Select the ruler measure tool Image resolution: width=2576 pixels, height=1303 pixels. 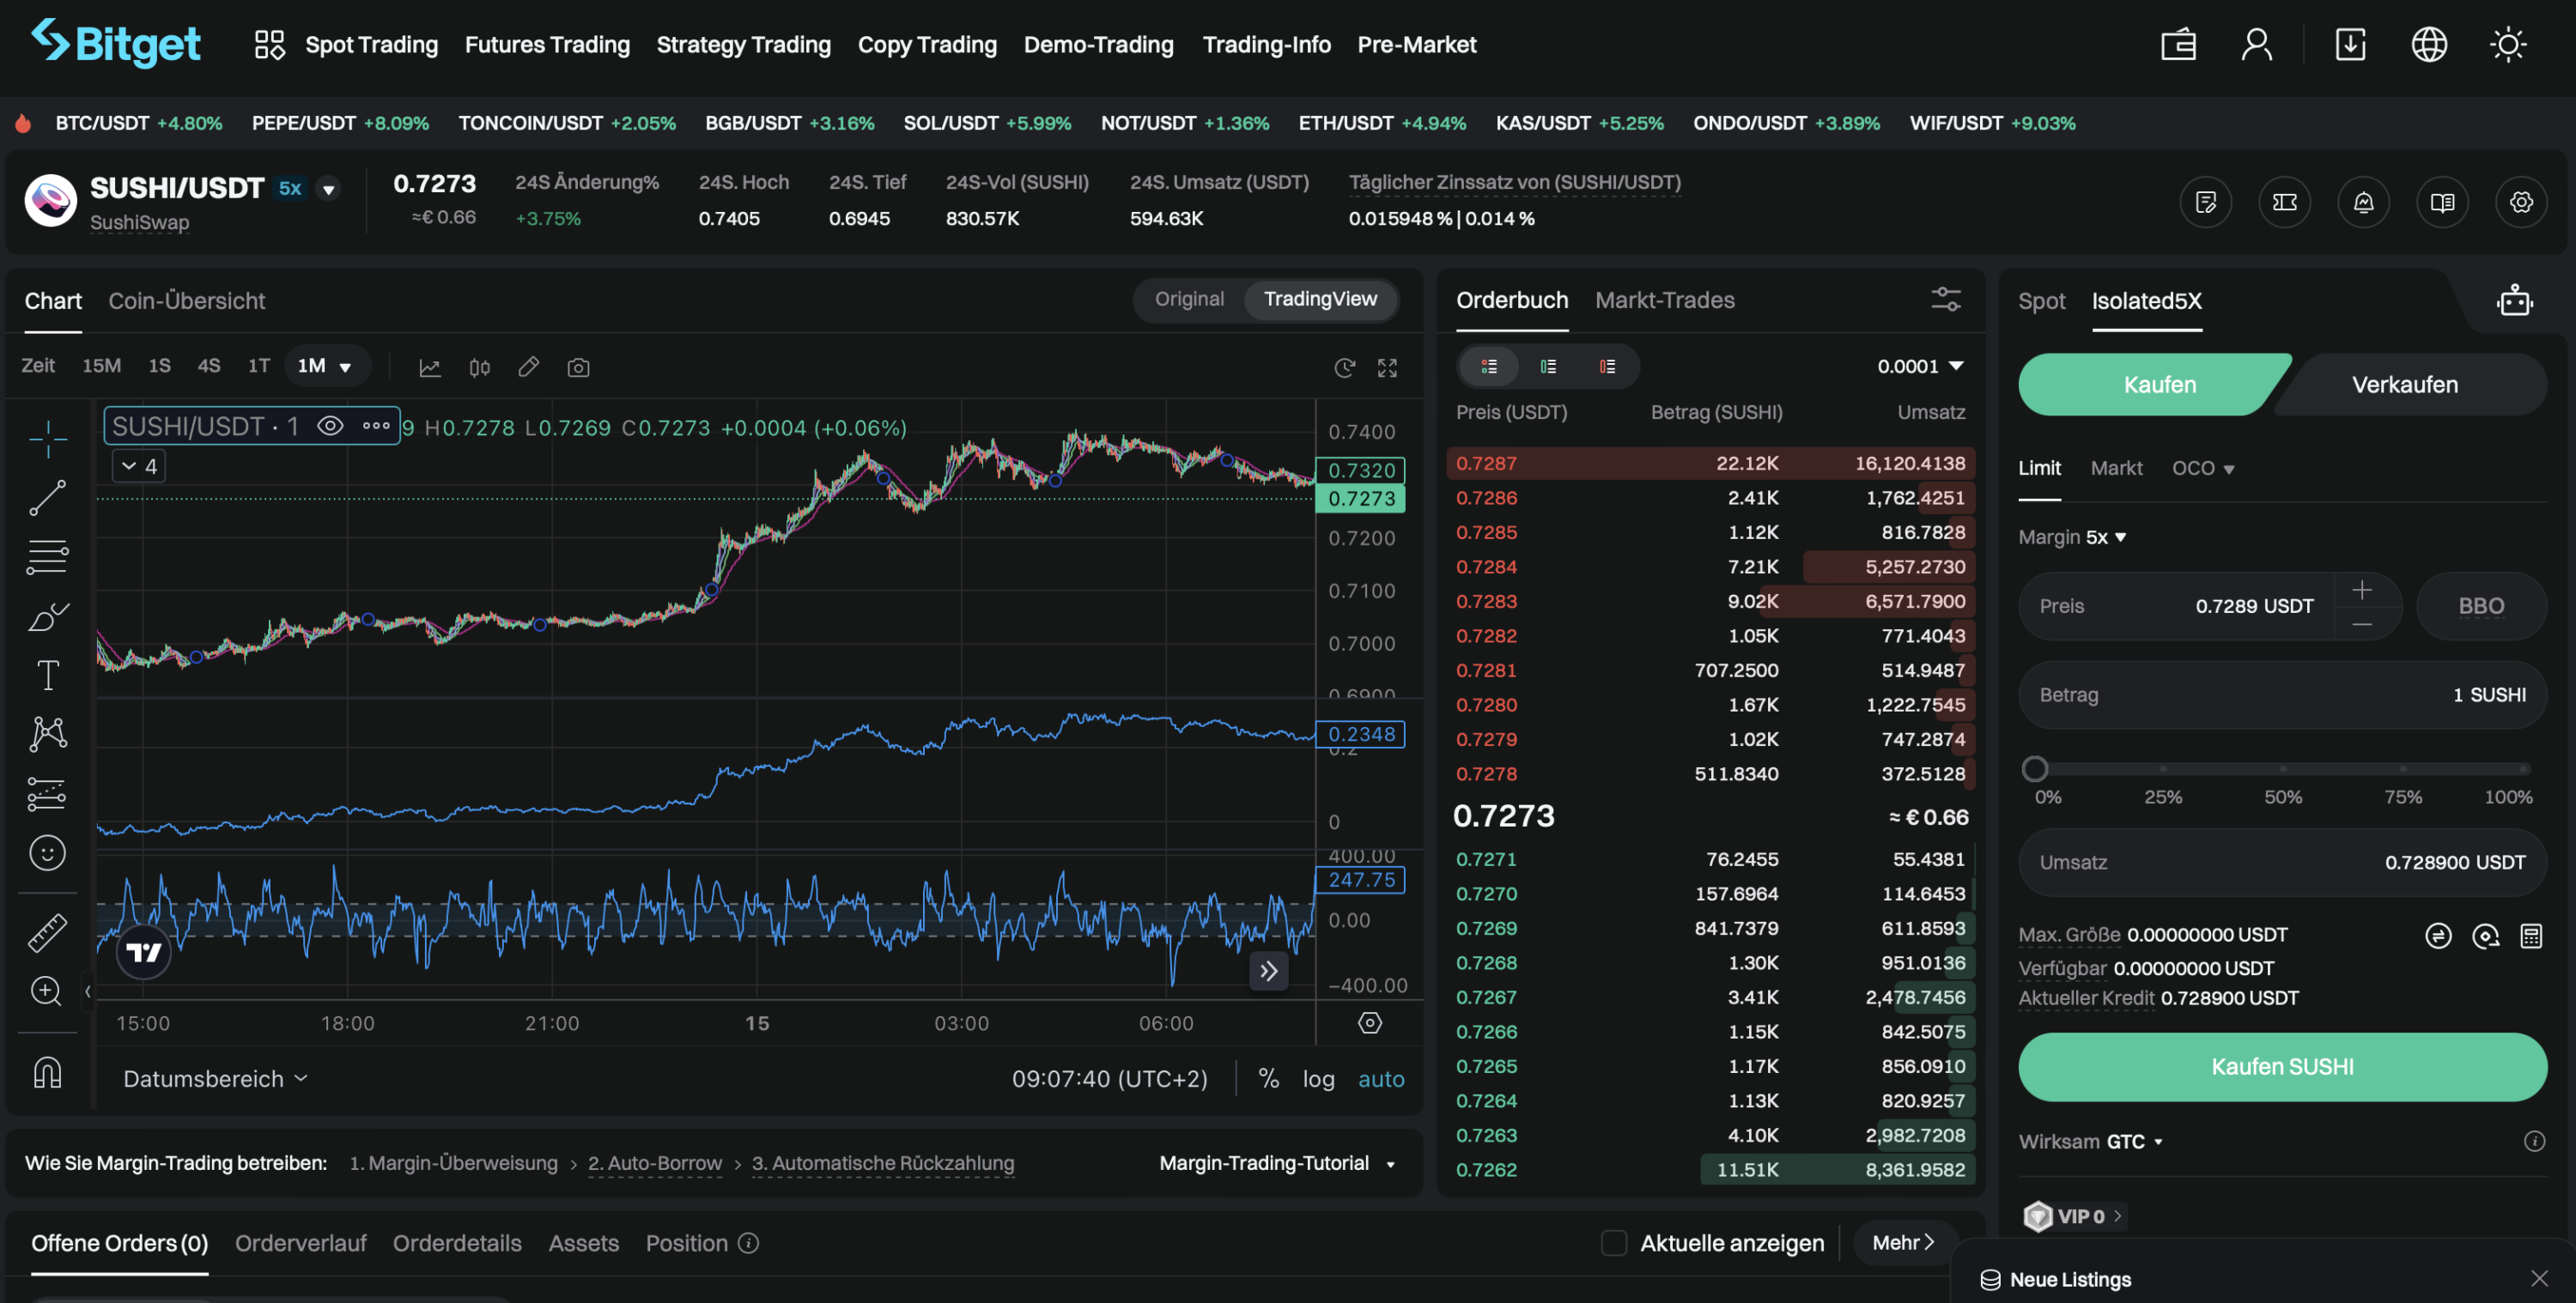pyautogui.click(x=47, y=932)
